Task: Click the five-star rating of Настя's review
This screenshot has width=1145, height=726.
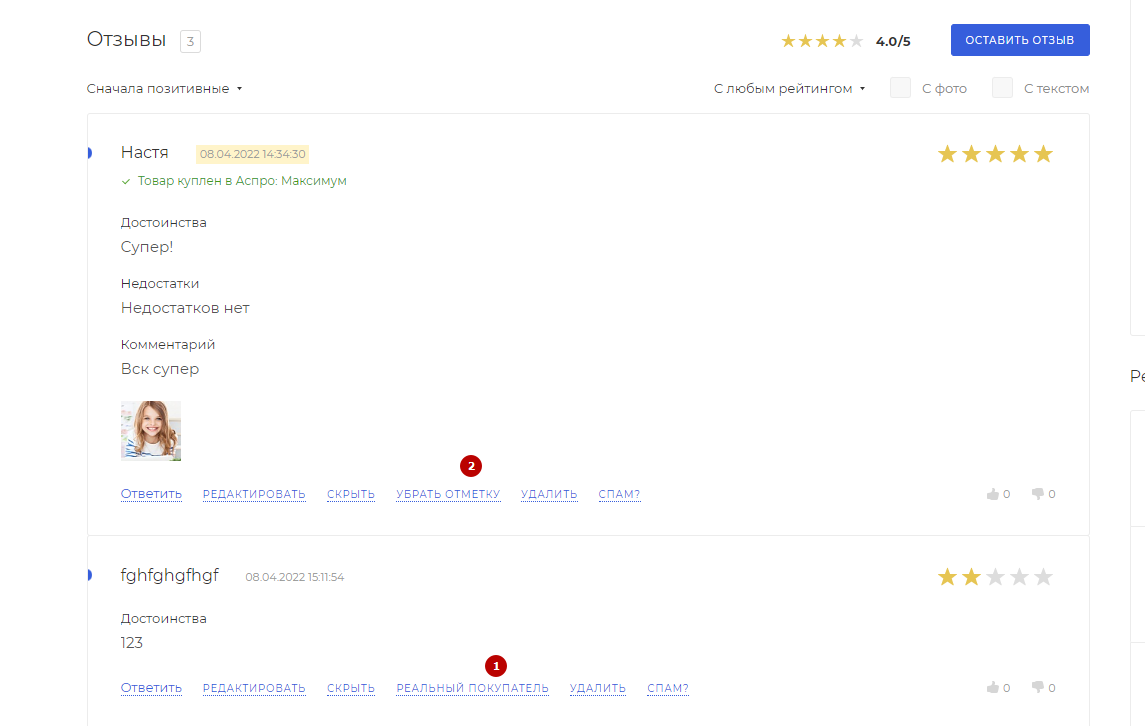Action: pyautogui.click(x=995, y=154)
